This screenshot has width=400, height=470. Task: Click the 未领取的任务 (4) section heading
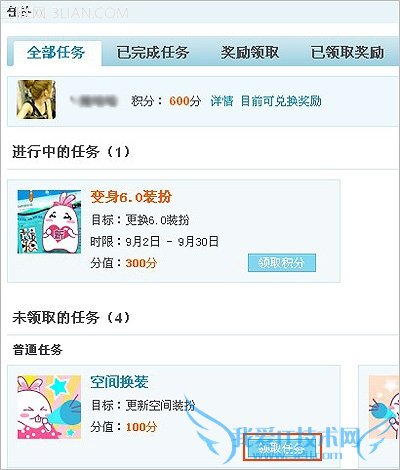point(71,317)
